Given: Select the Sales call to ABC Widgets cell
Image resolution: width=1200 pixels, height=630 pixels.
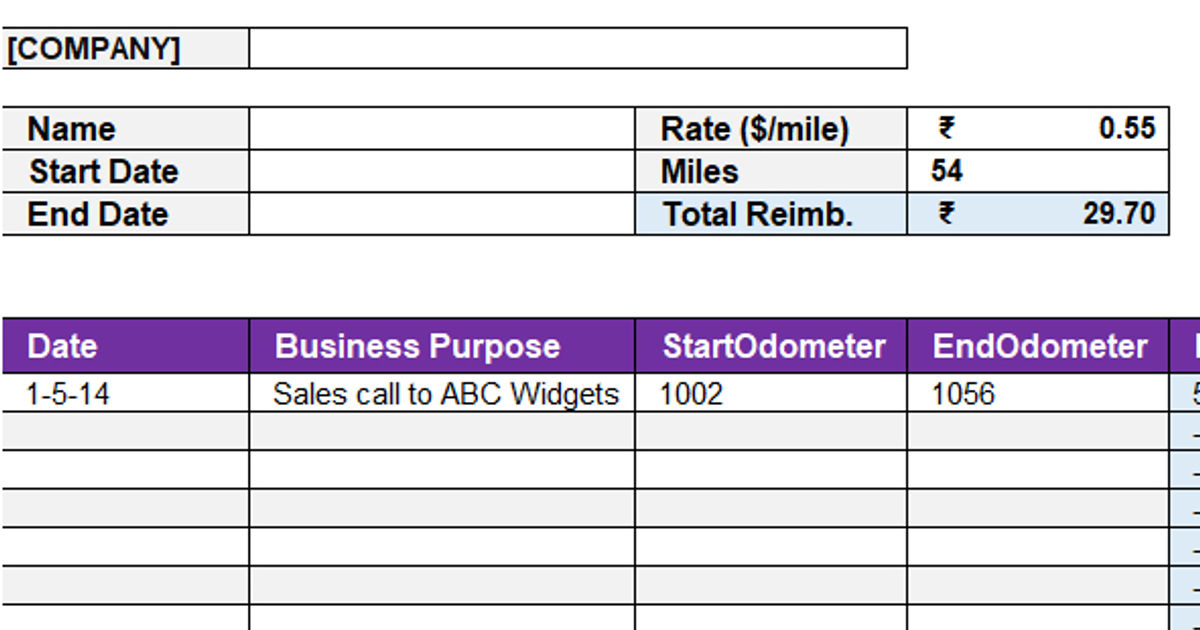Looking at the screenshot, I should click(x=441, y=393).
